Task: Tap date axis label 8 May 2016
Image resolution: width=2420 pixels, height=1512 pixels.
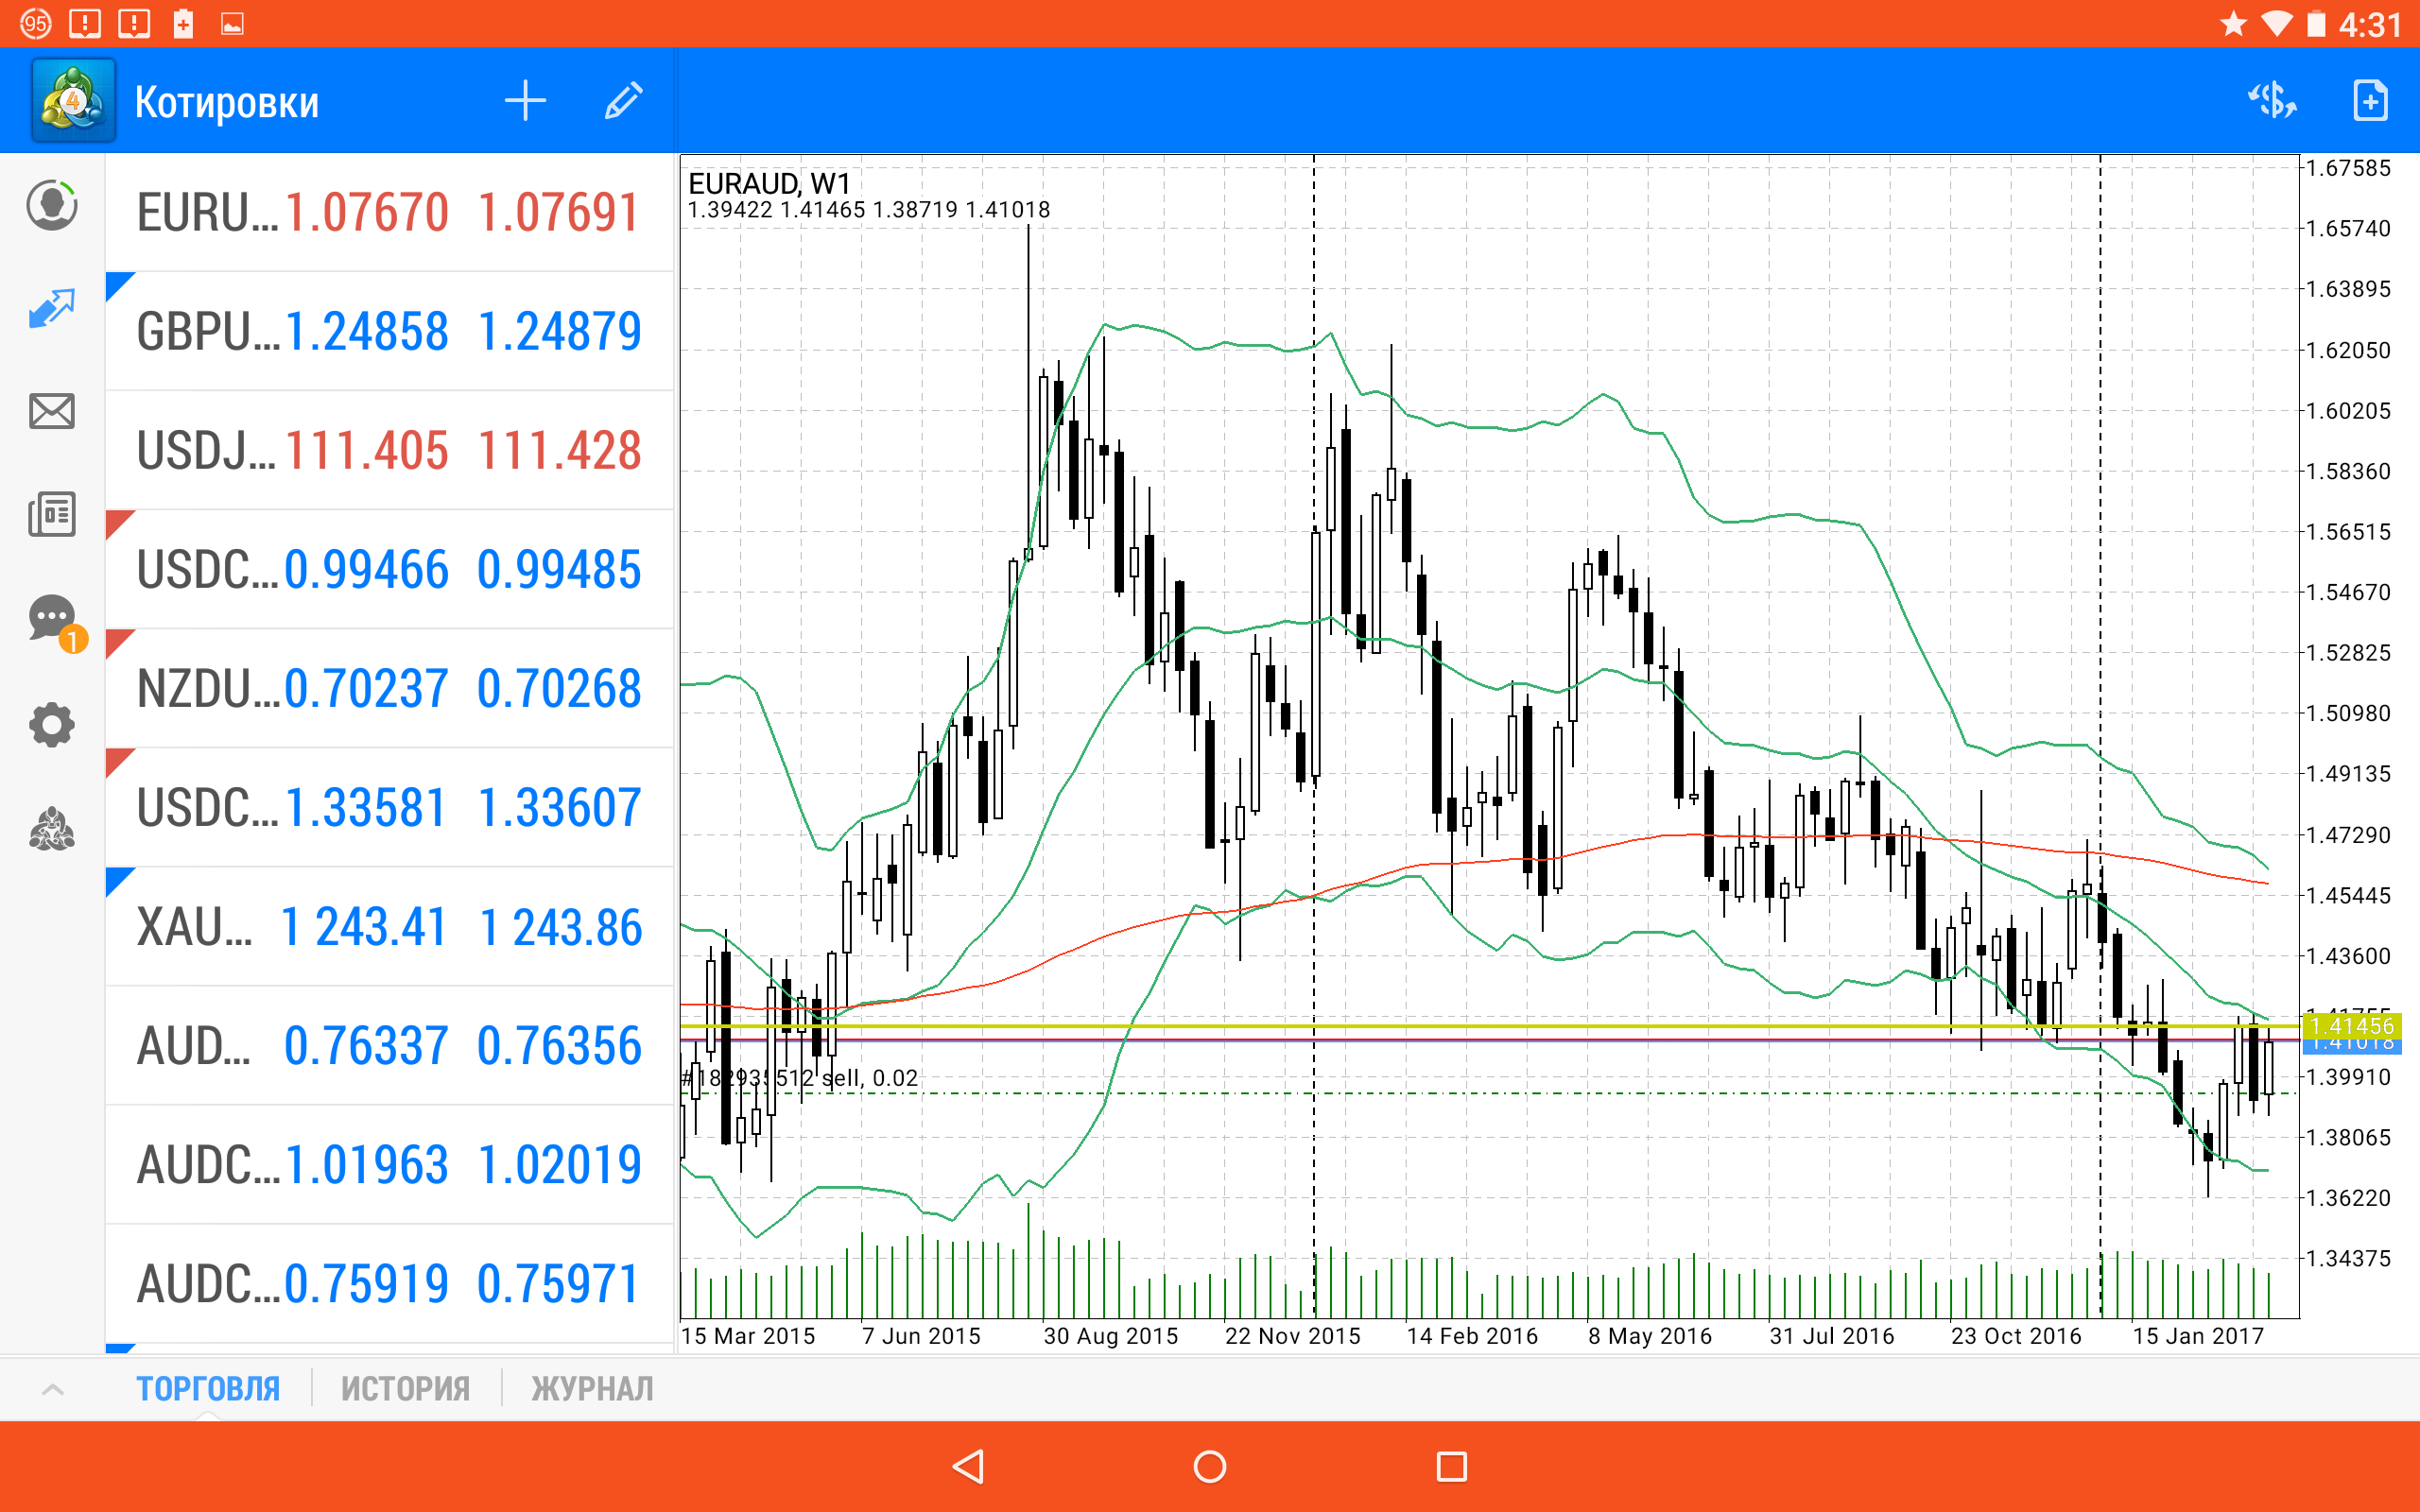Action: coord(1650,1336)
